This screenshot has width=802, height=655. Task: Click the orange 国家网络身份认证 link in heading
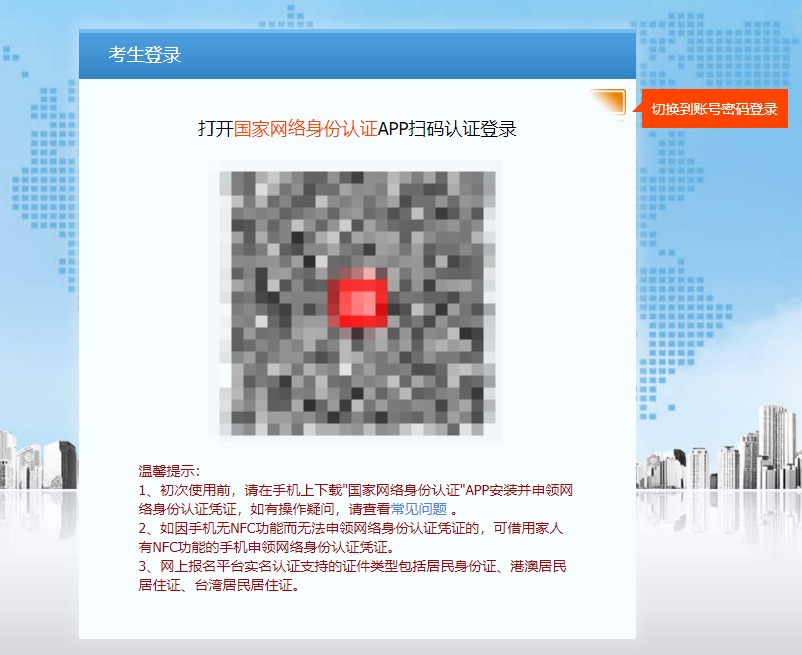(305, 129)
